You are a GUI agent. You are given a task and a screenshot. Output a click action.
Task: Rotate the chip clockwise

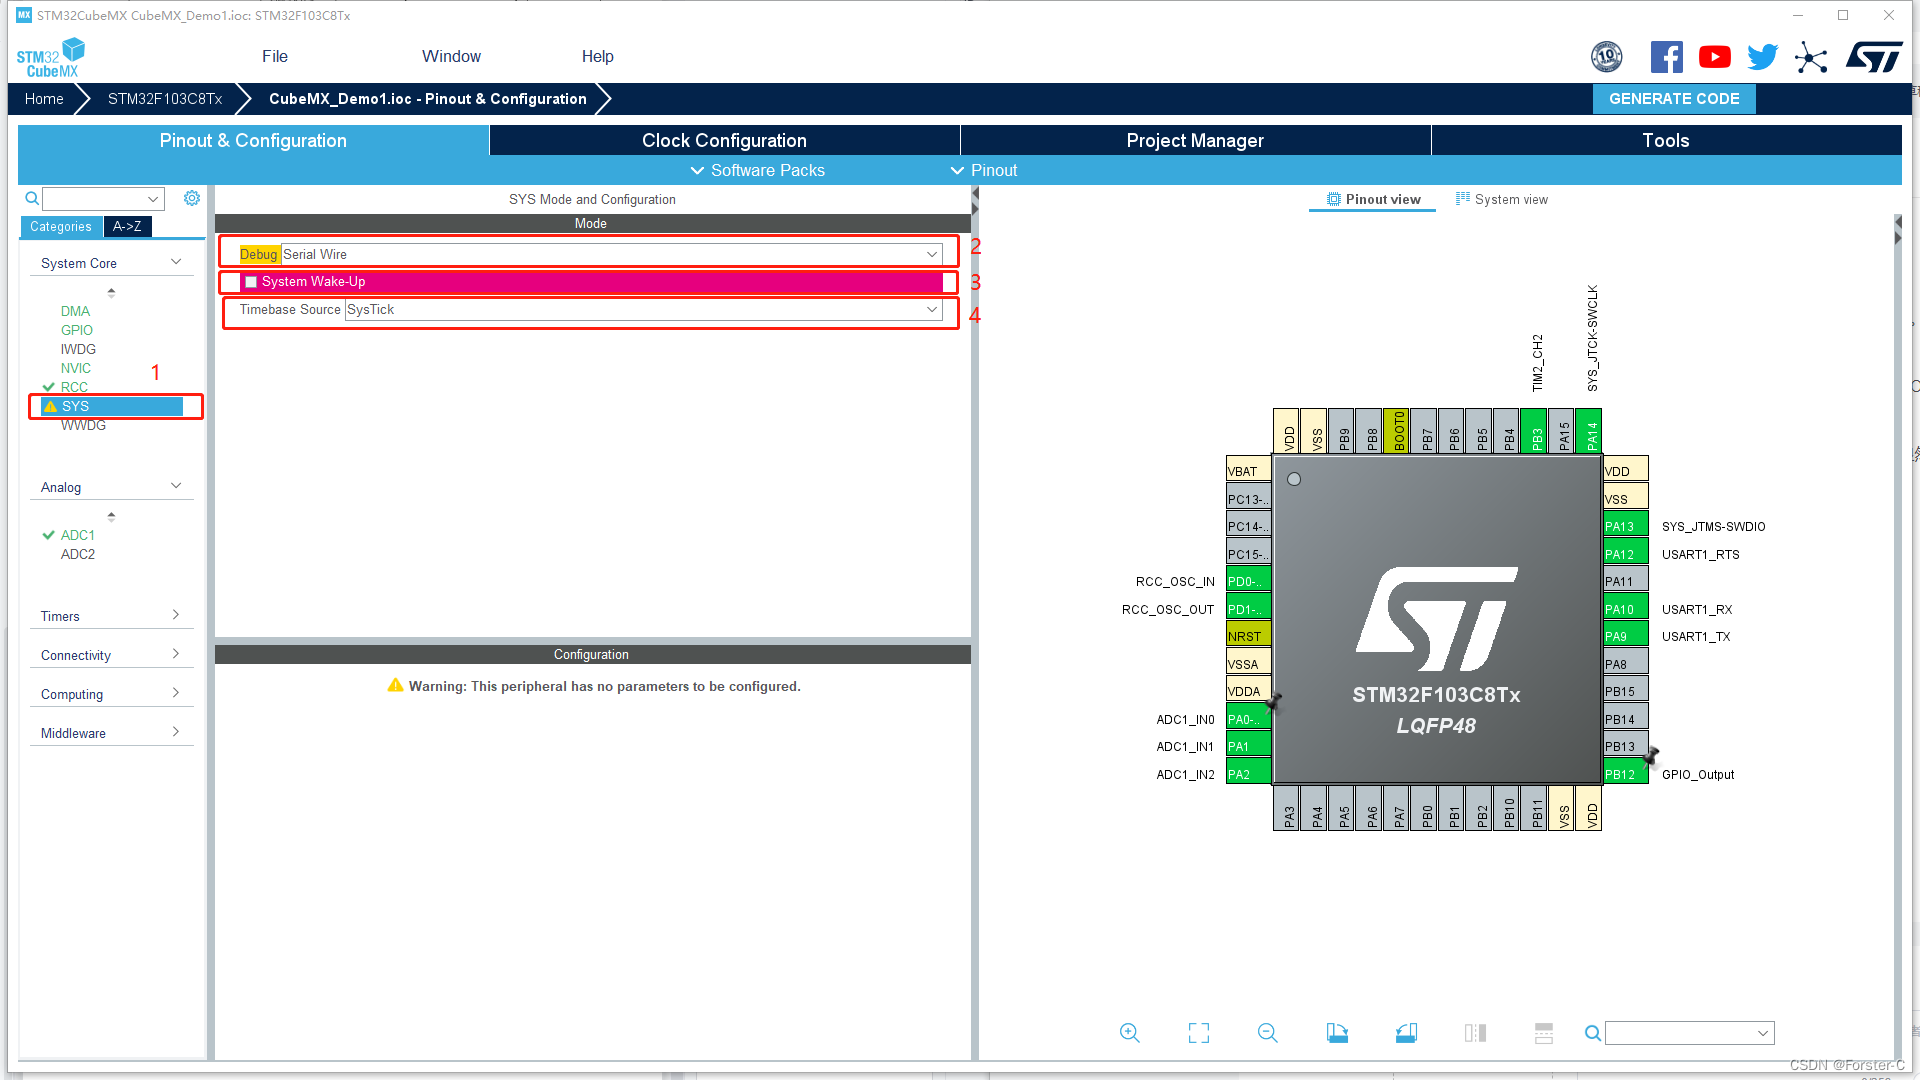click(1337, 1032)
